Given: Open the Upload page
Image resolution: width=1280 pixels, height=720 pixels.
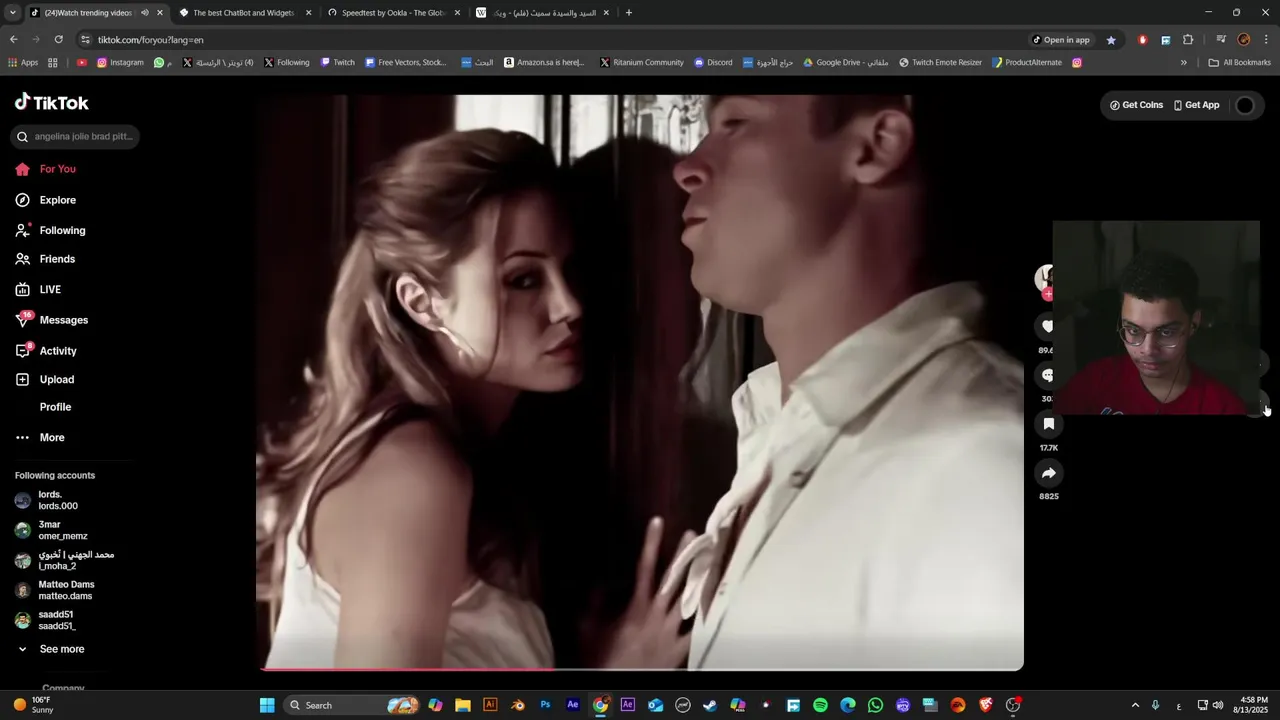Looking at the screenshot, I should [45, 379].
